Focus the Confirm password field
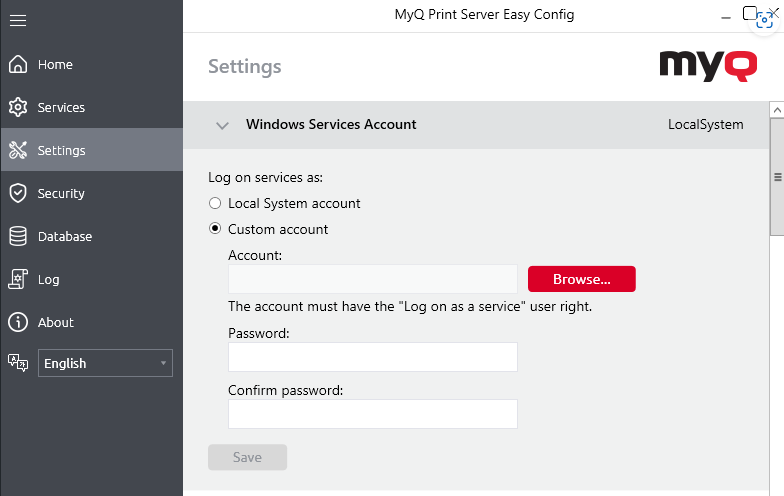Image resolution: width=784 pixels, height=496 pixels. click(373, 414)
